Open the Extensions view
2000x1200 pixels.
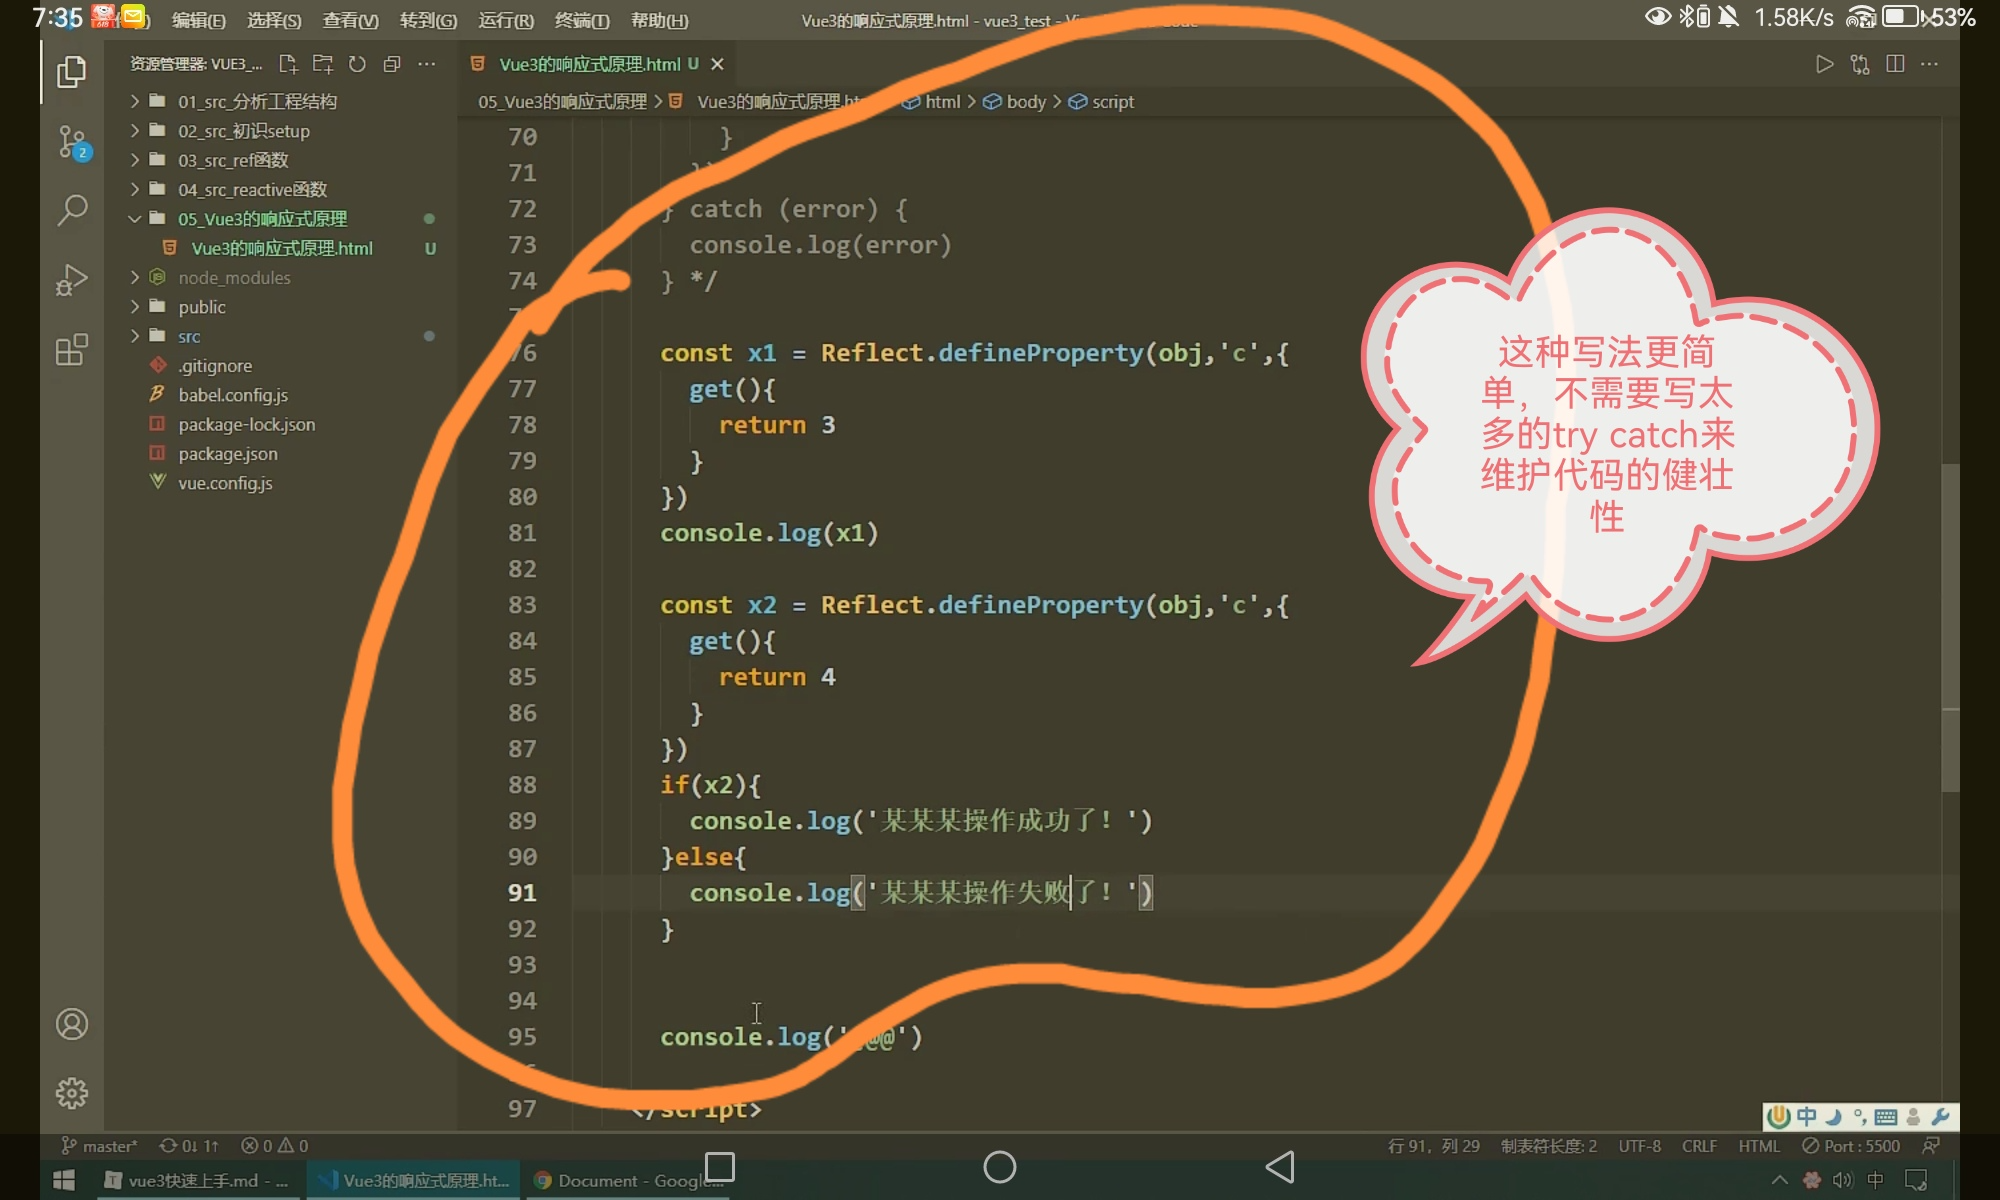[71, 350]
